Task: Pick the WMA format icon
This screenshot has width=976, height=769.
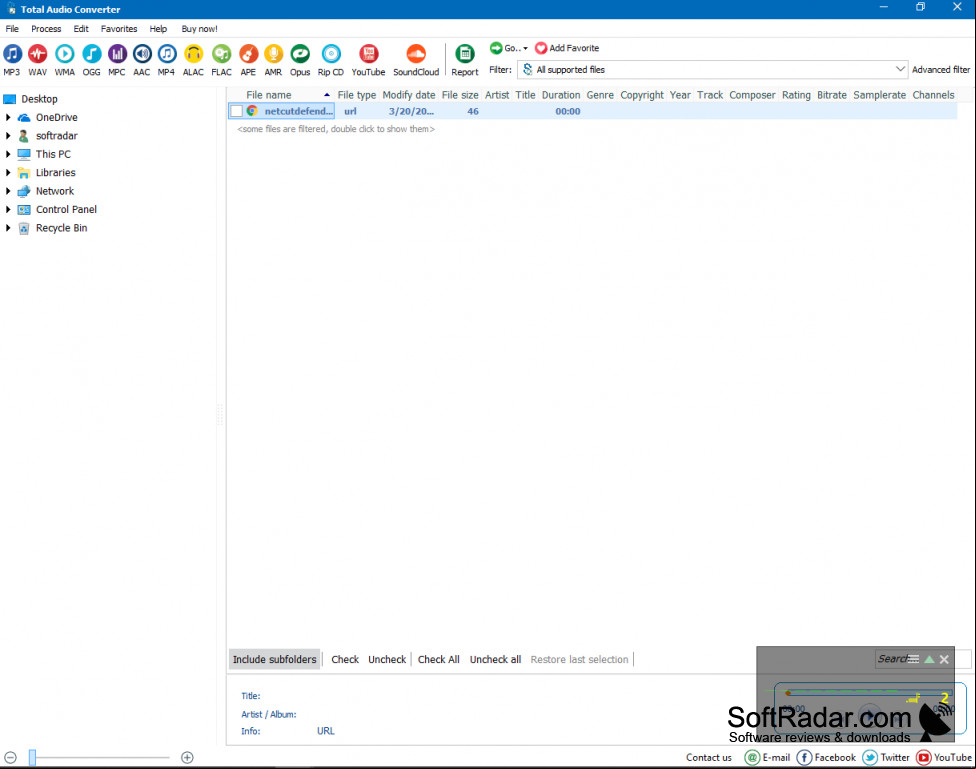Action: [65, 54]
